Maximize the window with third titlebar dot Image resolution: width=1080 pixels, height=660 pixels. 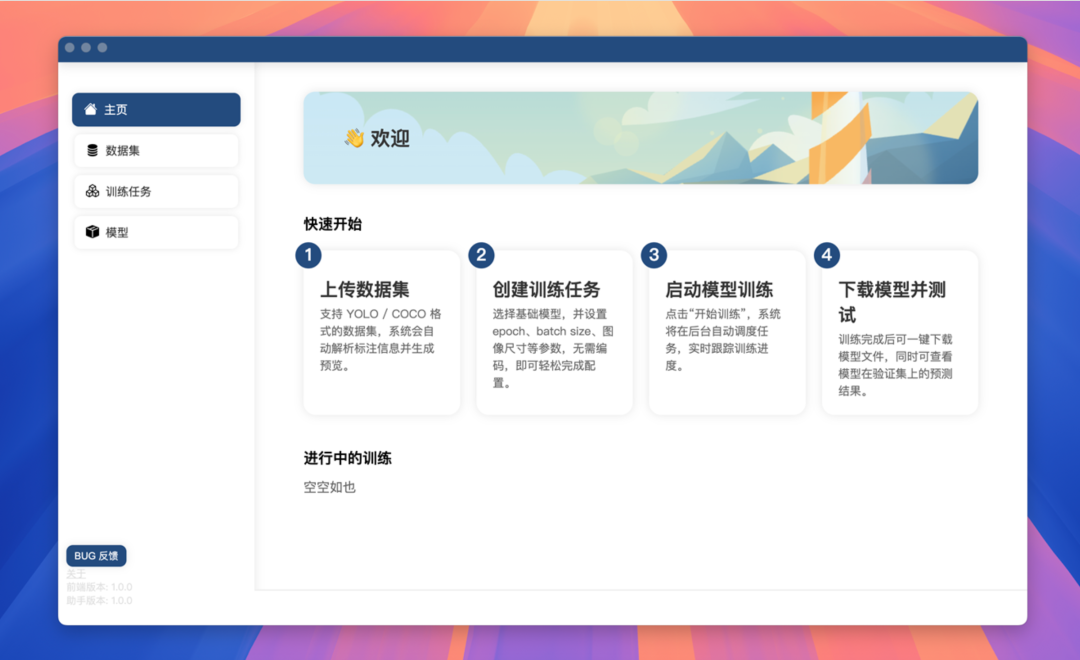click(x=103, y=48)
